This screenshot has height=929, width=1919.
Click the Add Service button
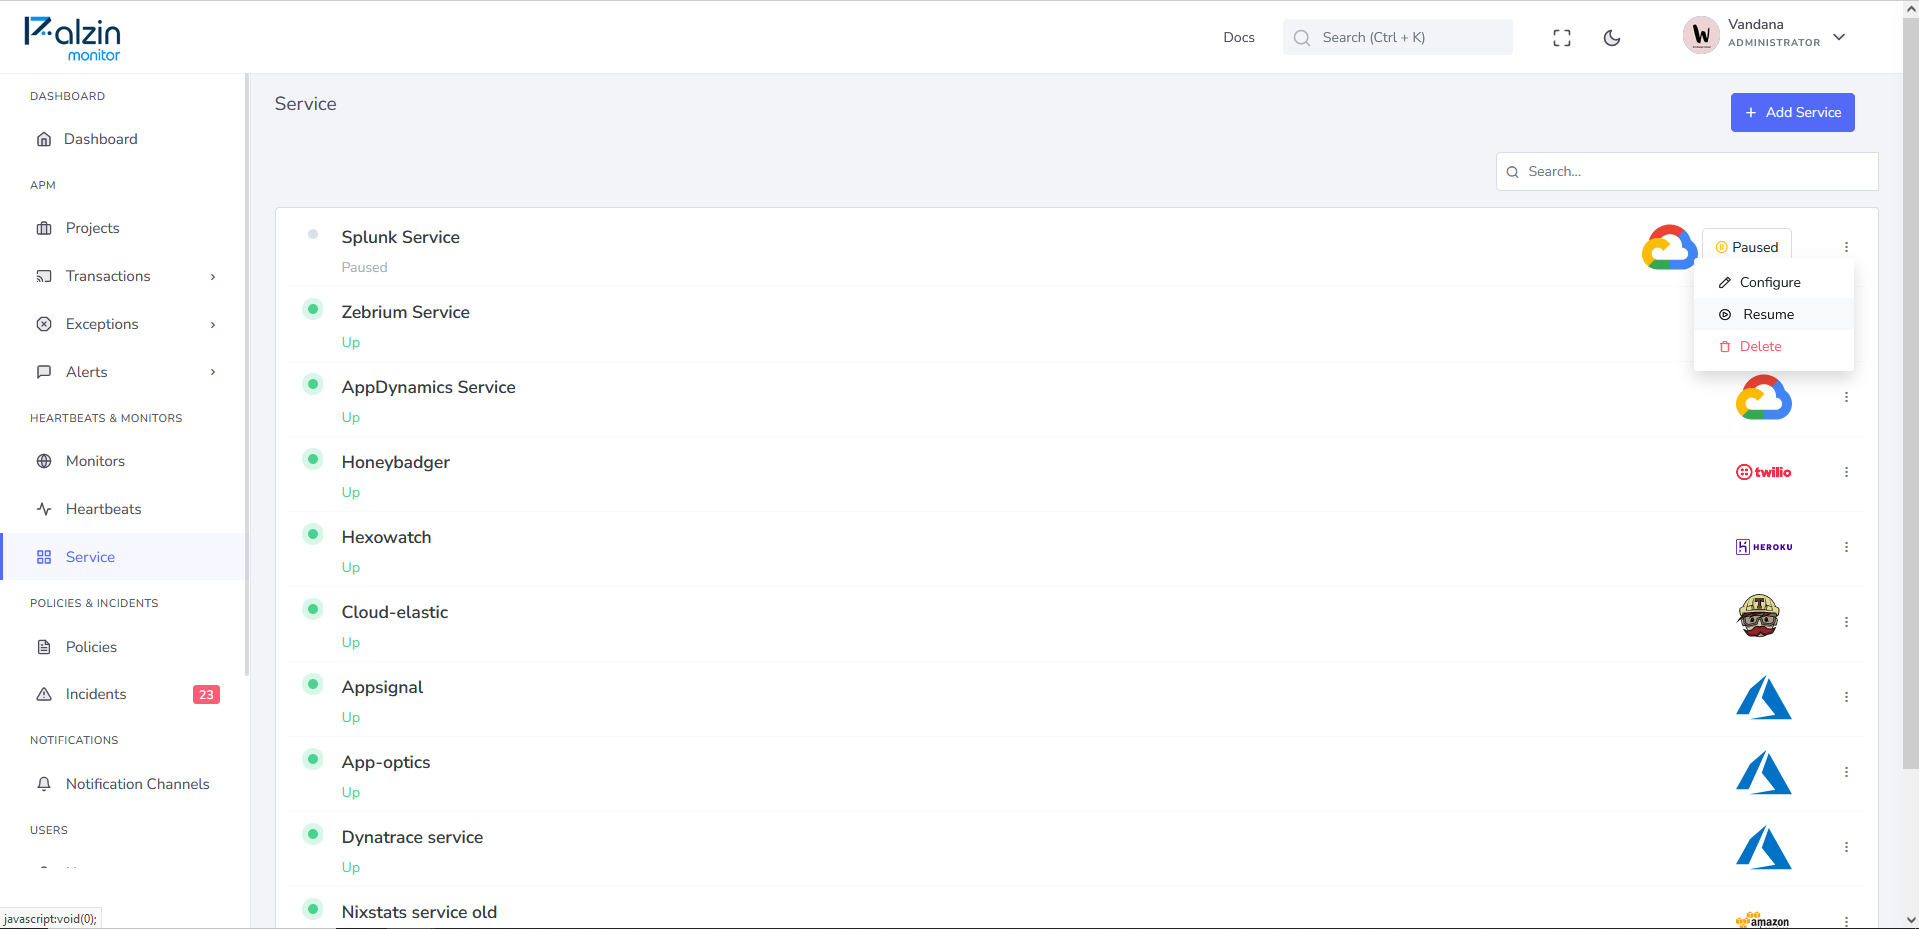coord(1792,112)
